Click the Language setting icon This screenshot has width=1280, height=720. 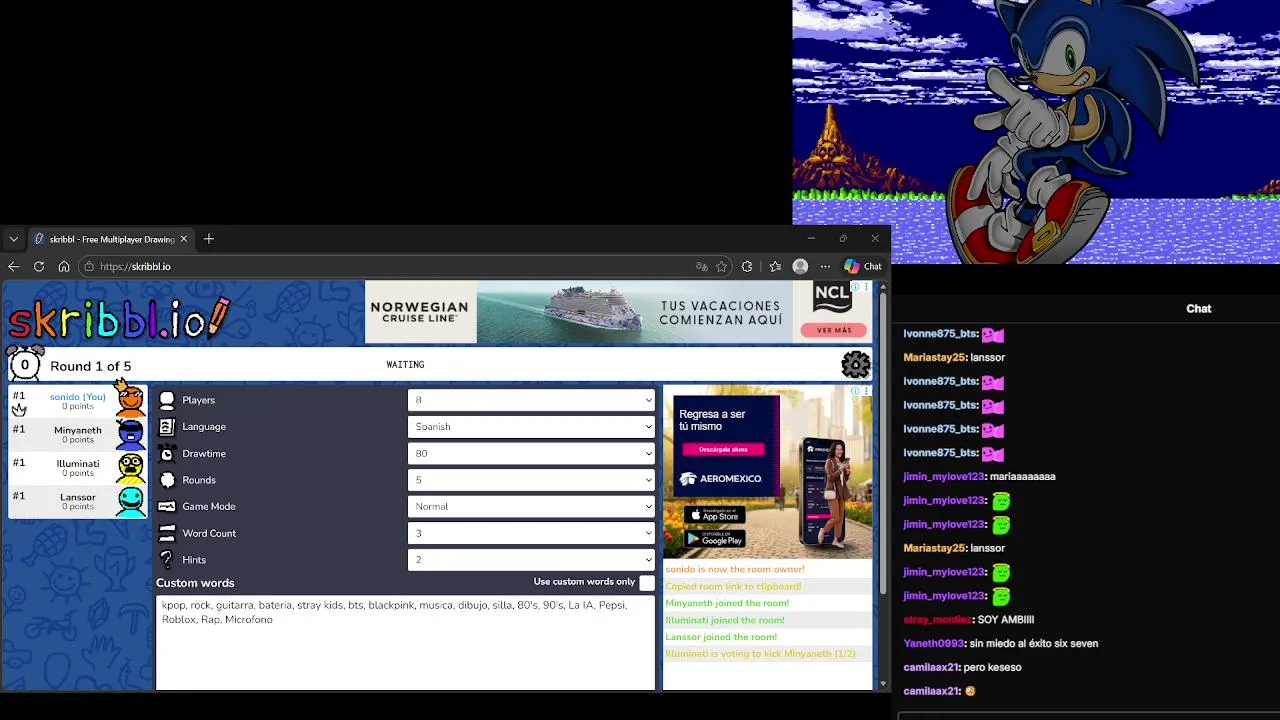[167, 427]
